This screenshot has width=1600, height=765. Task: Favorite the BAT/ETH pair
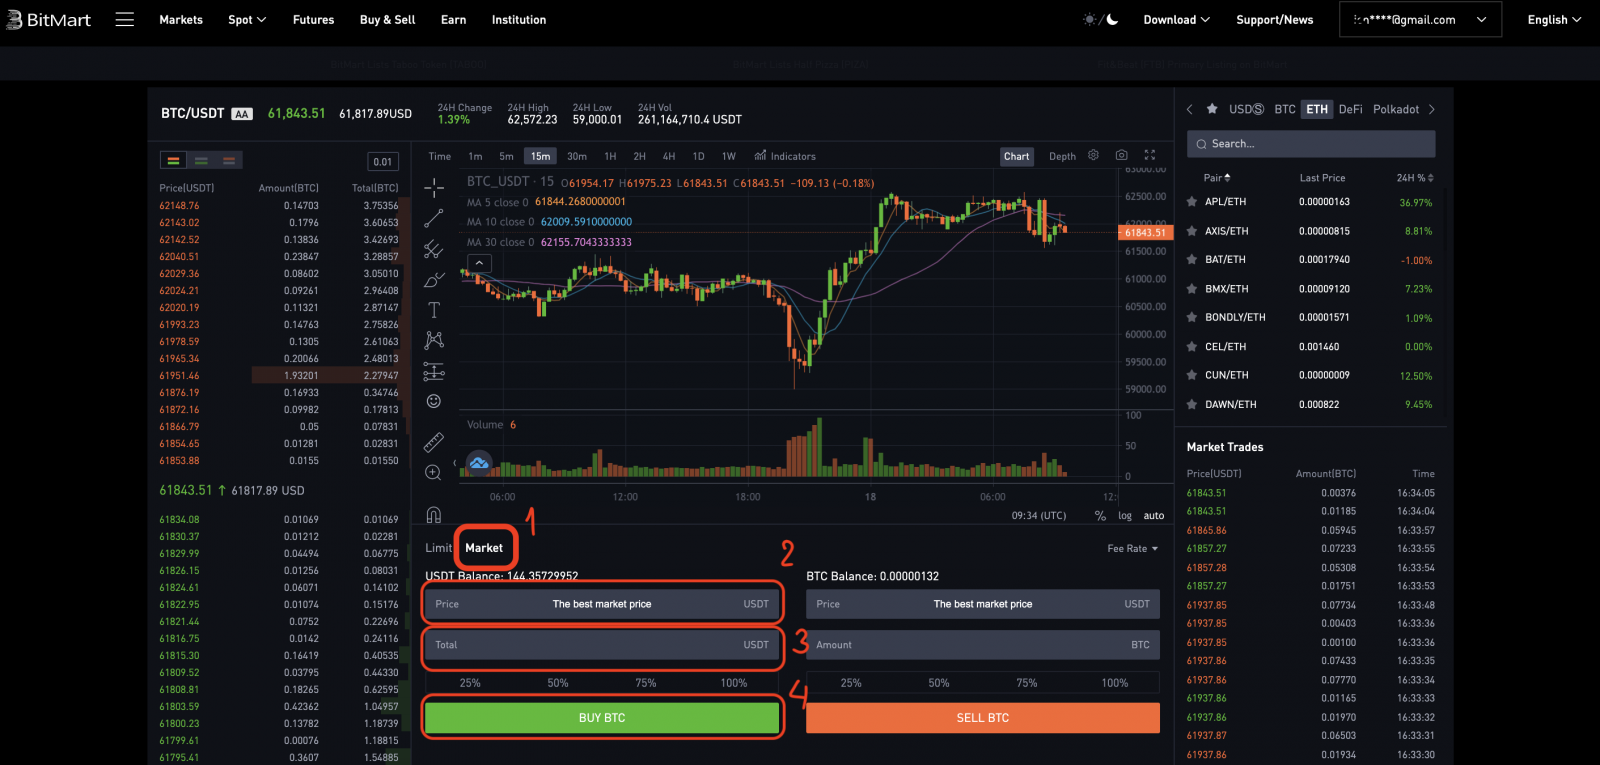[x=1192, y=259]
